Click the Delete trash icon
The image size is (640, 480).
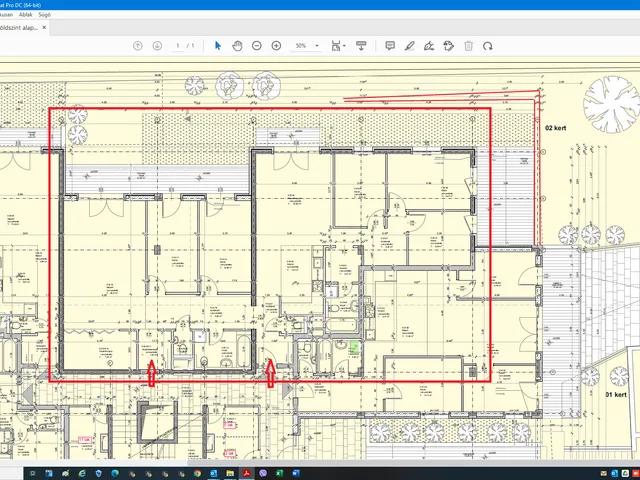coord(467,46)
